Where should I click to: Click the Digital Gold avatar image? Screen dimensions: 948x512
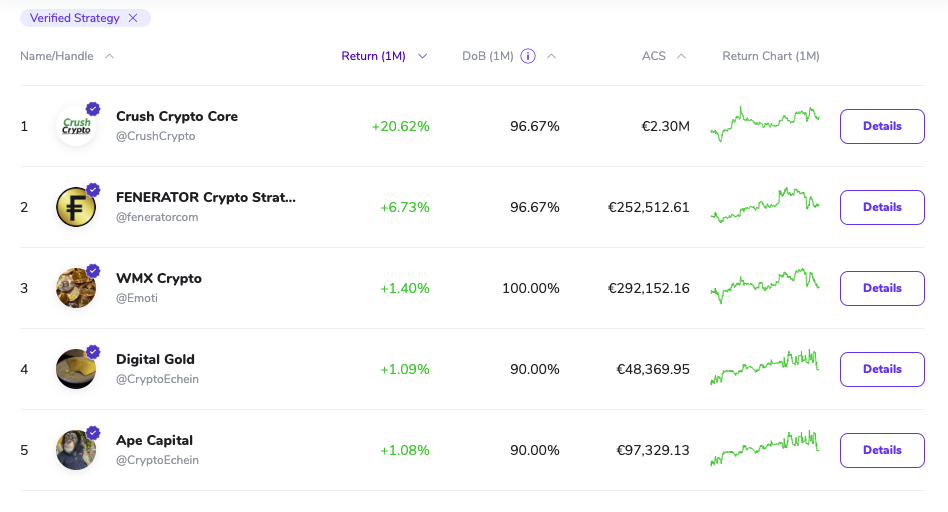[76, 370]
